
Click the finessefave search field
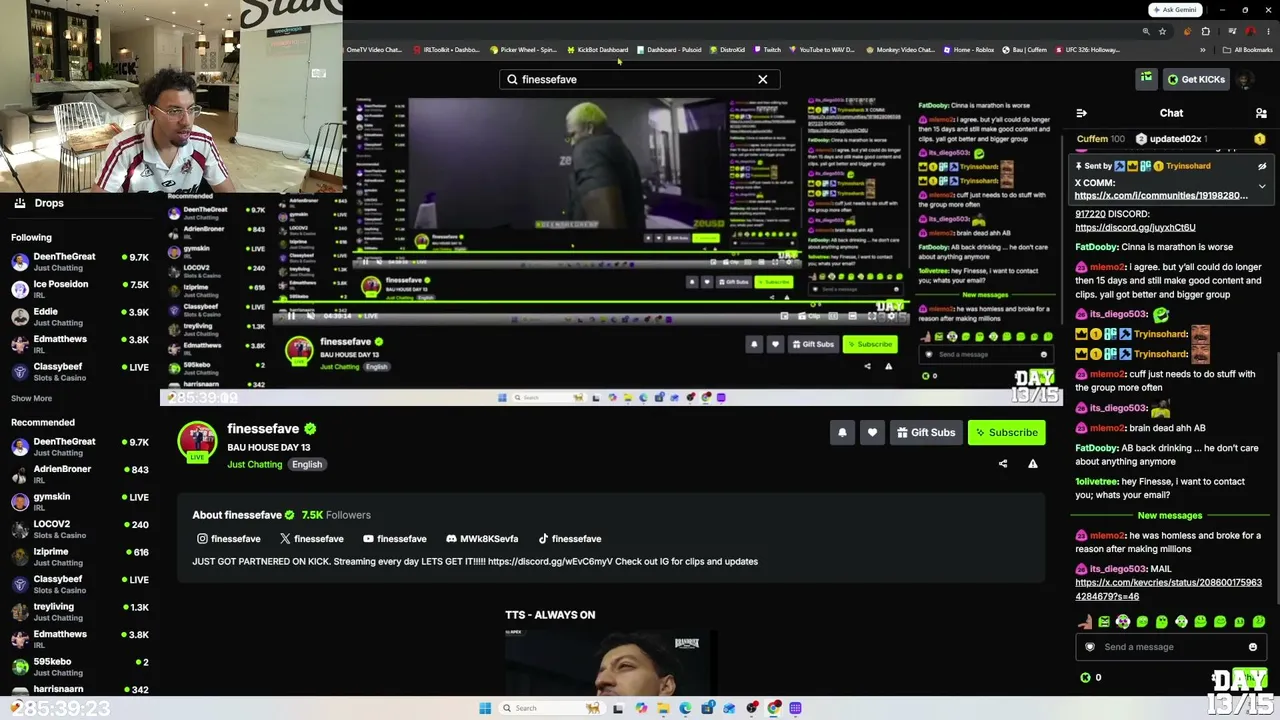[640, 79]
